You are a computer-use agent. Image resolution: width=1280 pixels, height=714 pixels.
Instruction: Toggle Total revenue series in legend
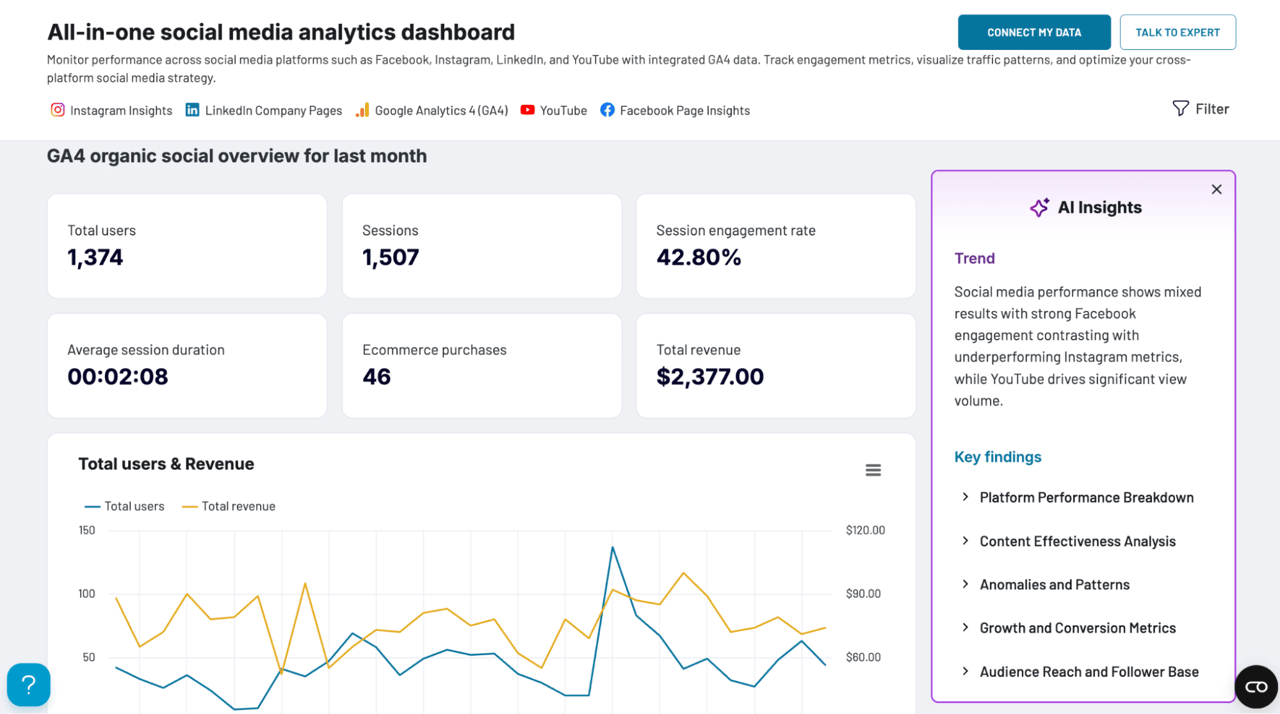tap(229, 506)
